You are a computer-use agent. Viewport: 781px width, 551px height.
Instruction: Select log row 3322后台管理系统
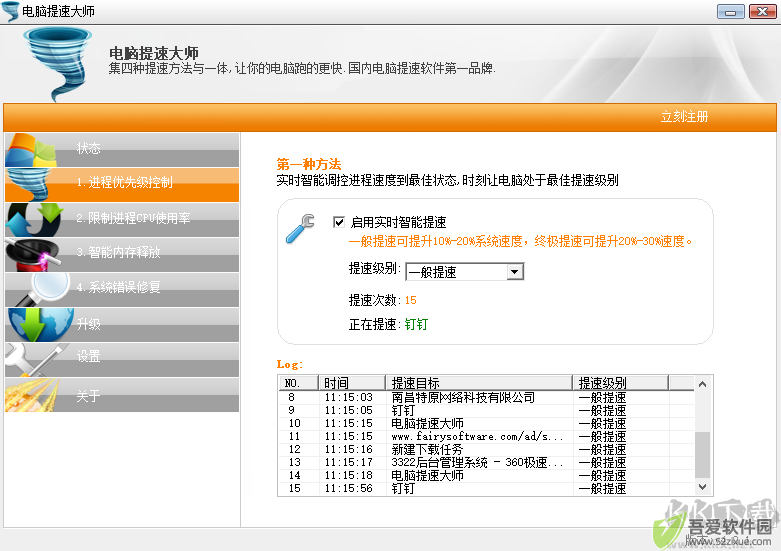click(477, 462)
